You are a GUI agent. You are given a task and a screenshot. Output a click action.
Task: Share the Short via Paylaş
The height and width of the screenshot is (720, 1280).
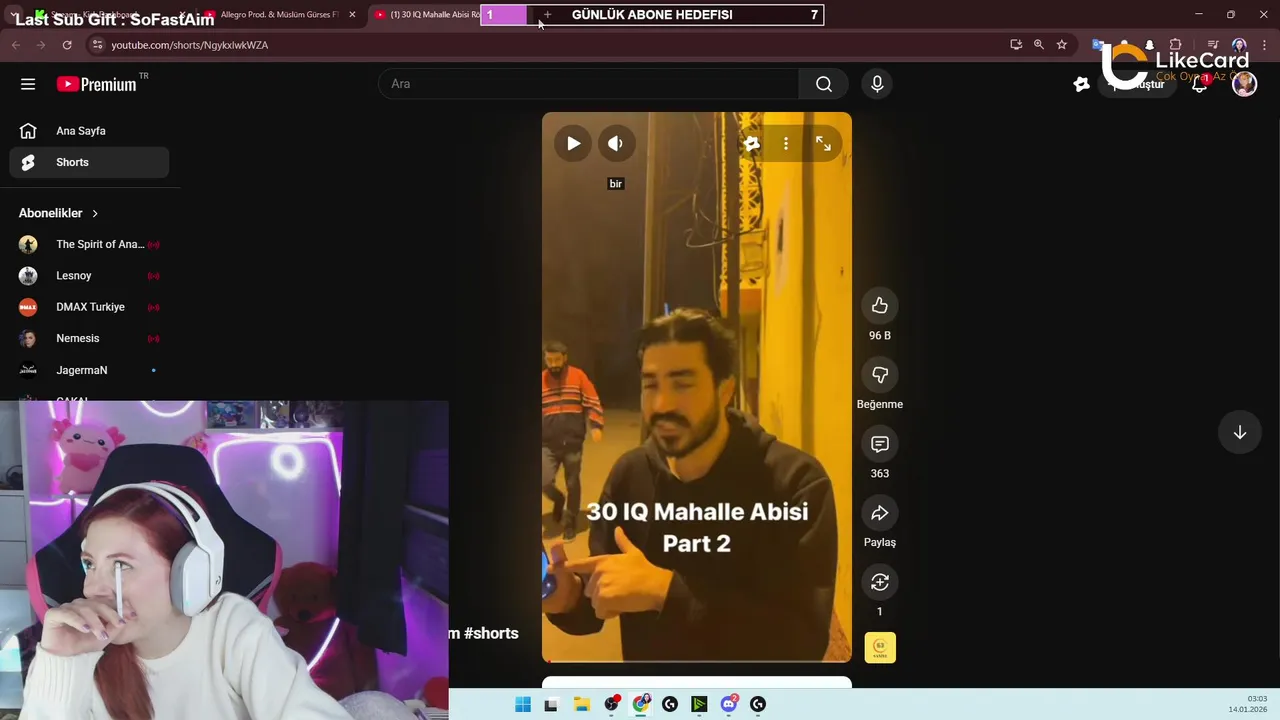tap(880, 513)
